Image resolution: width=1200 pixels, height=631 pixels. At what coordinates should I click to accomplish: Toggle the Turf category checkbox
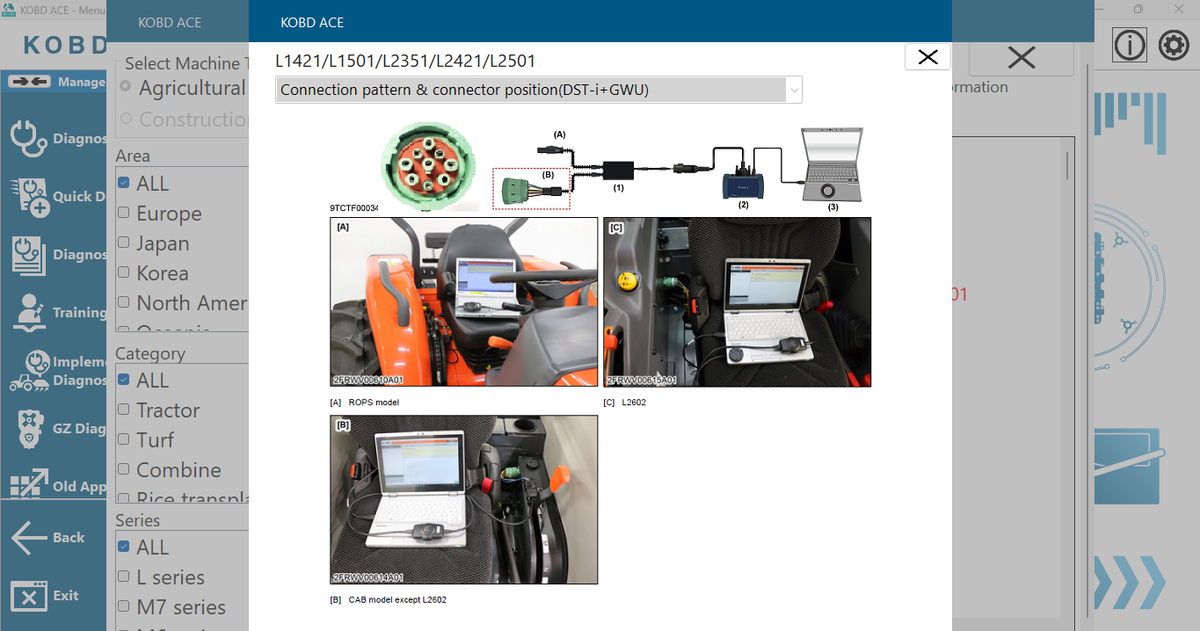click(124, 439)
